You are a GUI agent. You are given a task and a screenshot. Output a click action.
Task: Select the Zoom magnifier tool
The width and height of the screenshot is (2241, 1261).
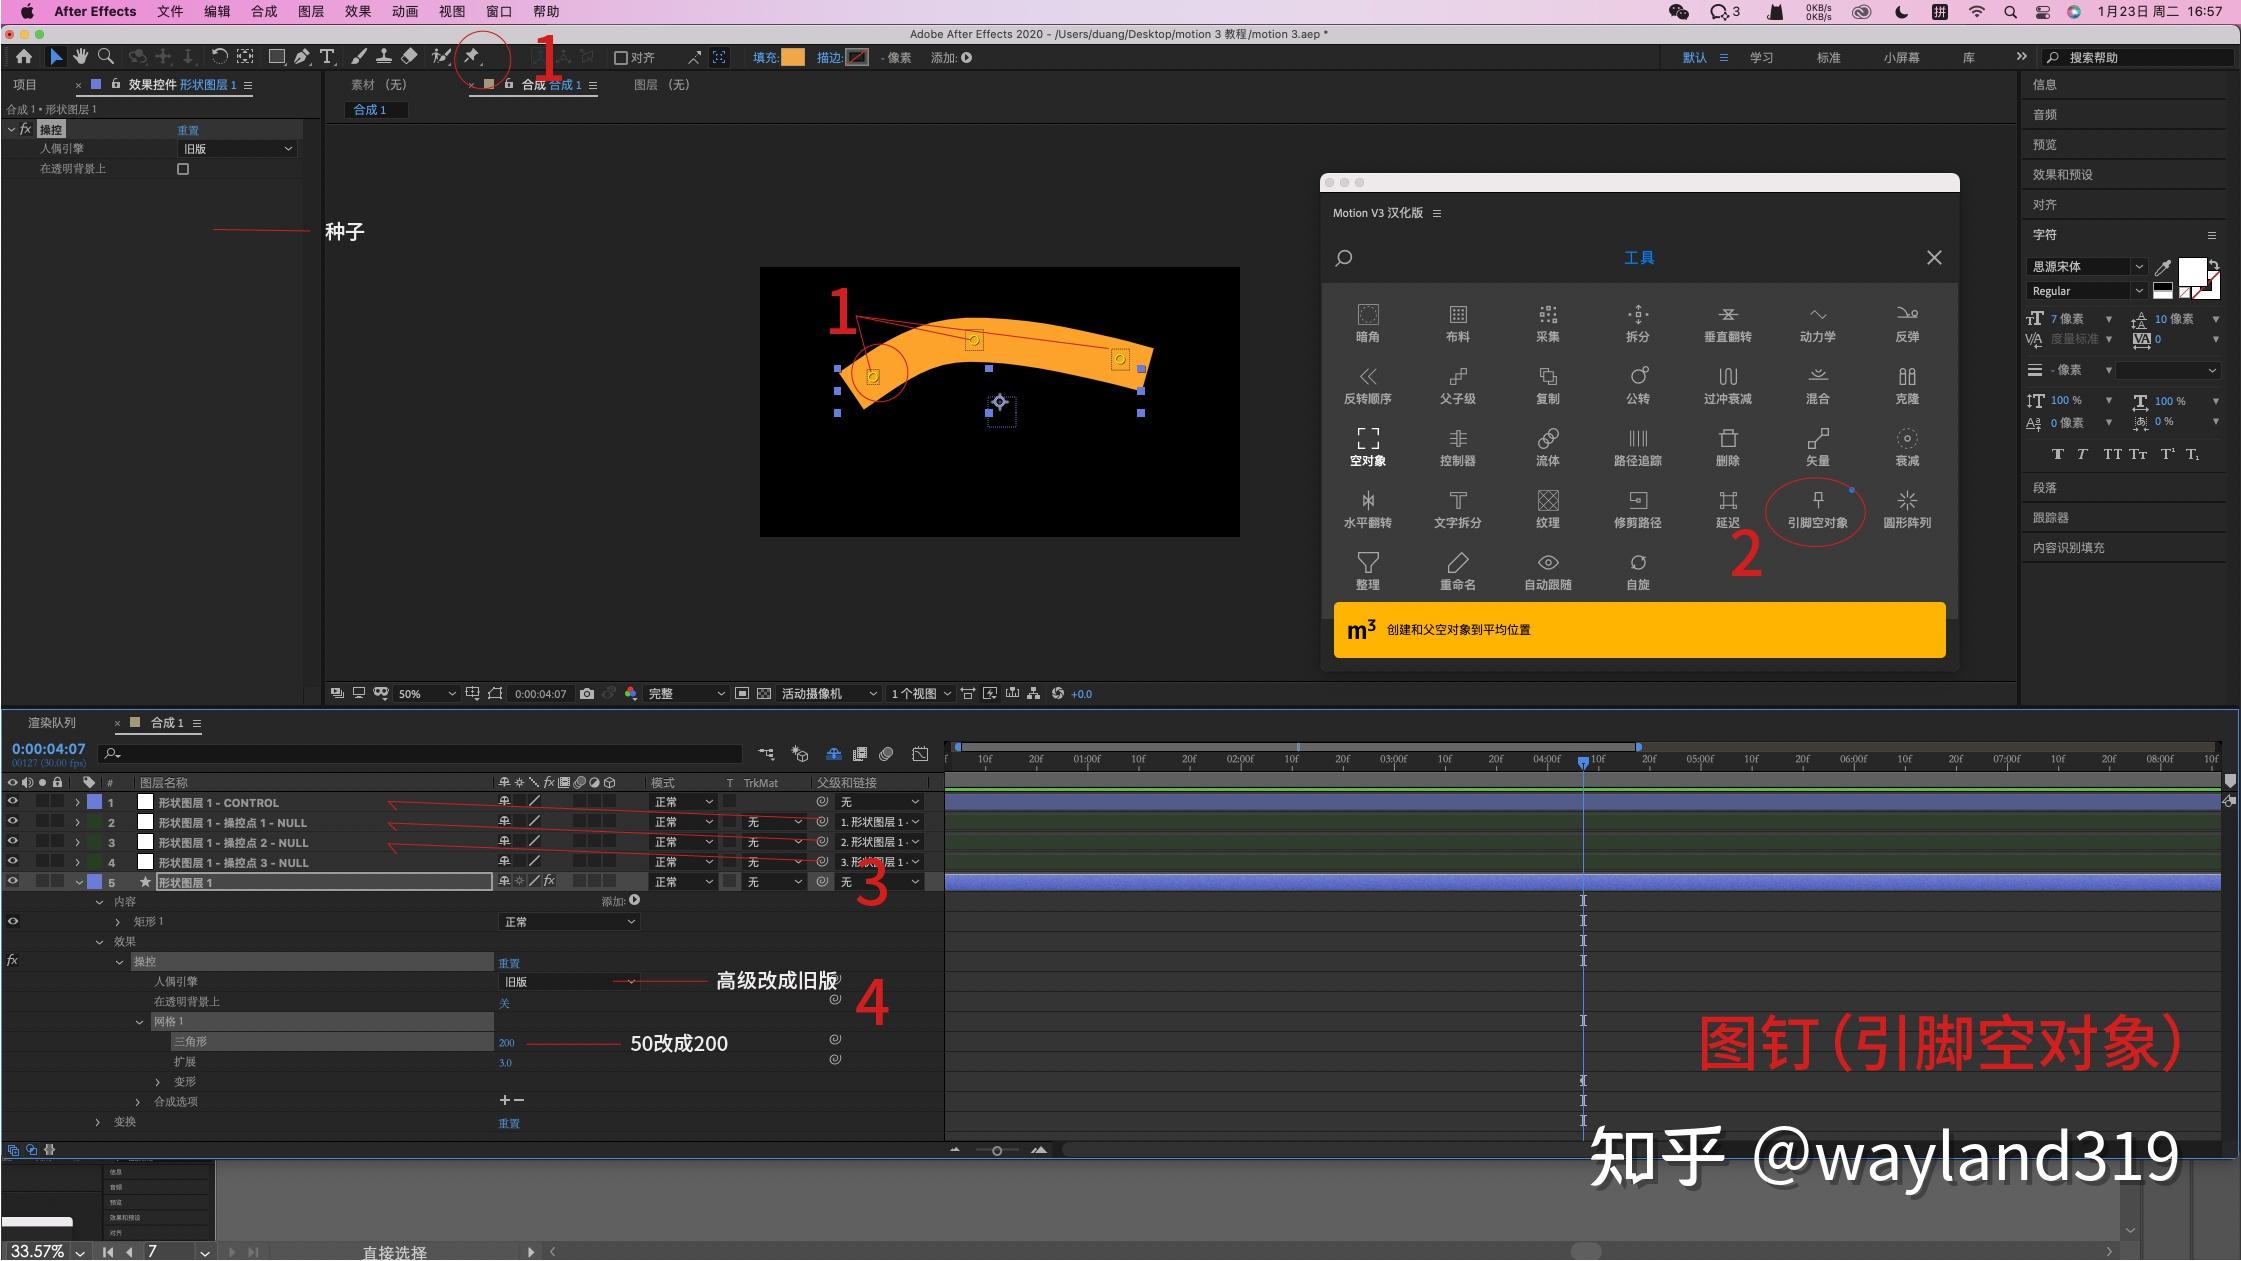pos(105,57)
